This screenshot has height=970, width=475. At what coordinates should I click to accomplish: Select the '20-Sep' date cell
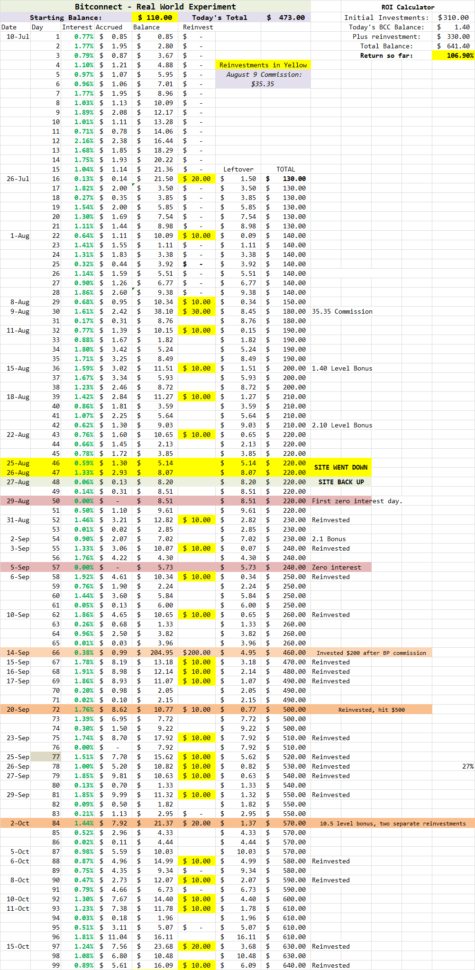(15, 710)
